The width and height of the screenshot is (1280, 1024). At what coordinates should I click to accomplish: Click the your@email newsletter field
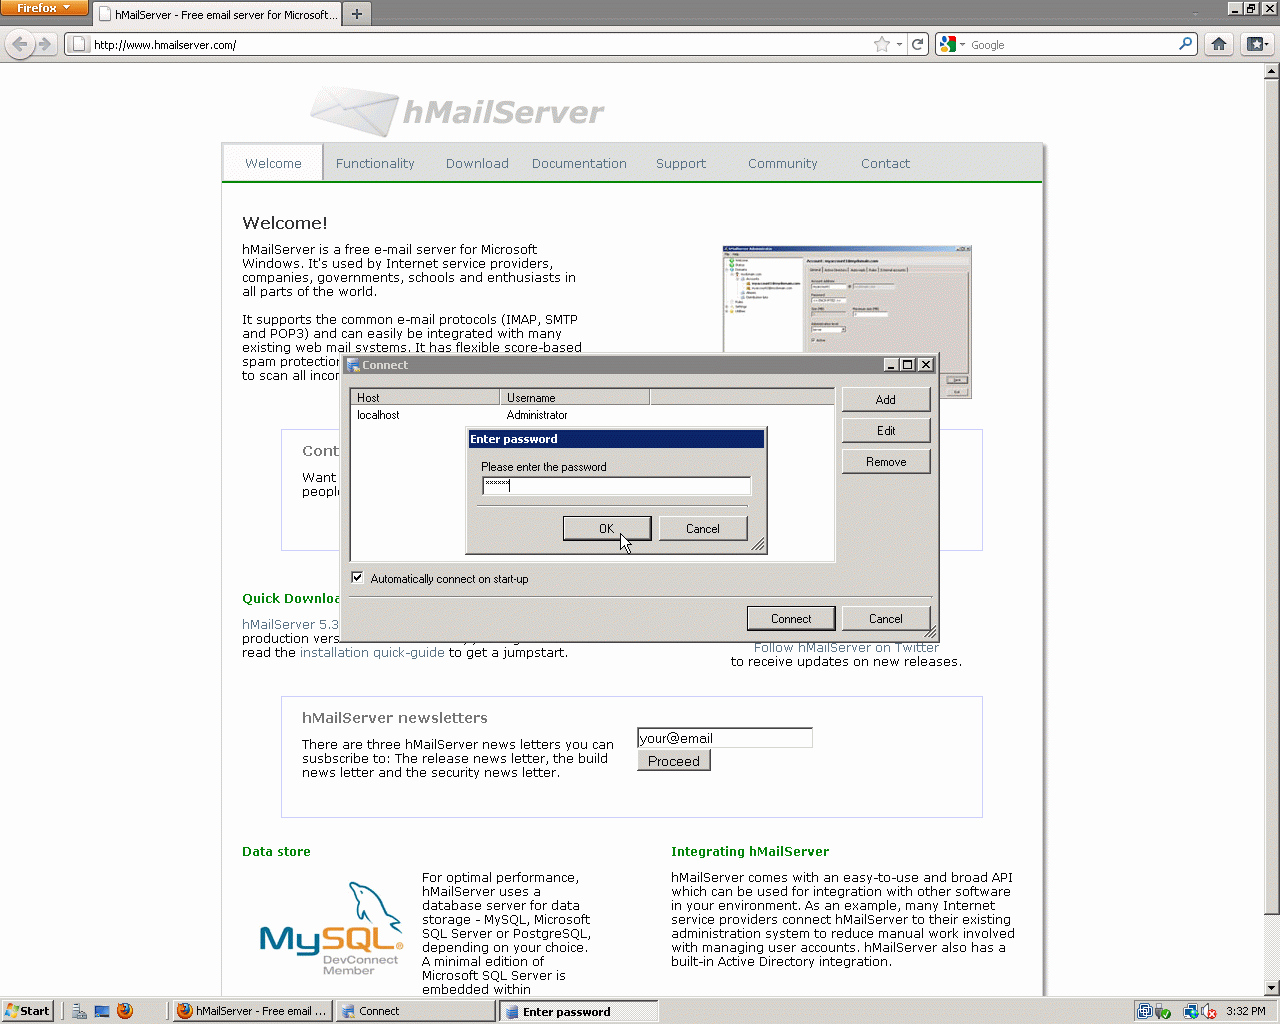725,738
